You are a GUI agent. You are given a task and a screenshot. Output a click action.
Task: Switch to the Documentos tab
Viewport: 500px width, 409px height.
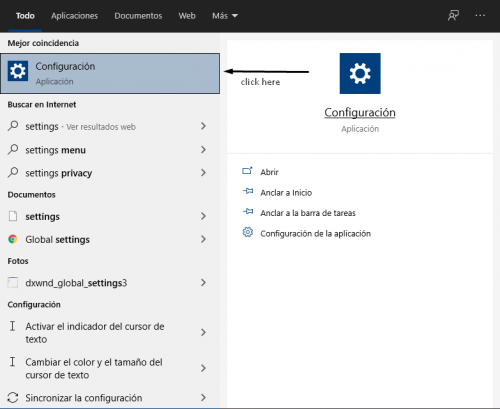click(x=138, y=16)
